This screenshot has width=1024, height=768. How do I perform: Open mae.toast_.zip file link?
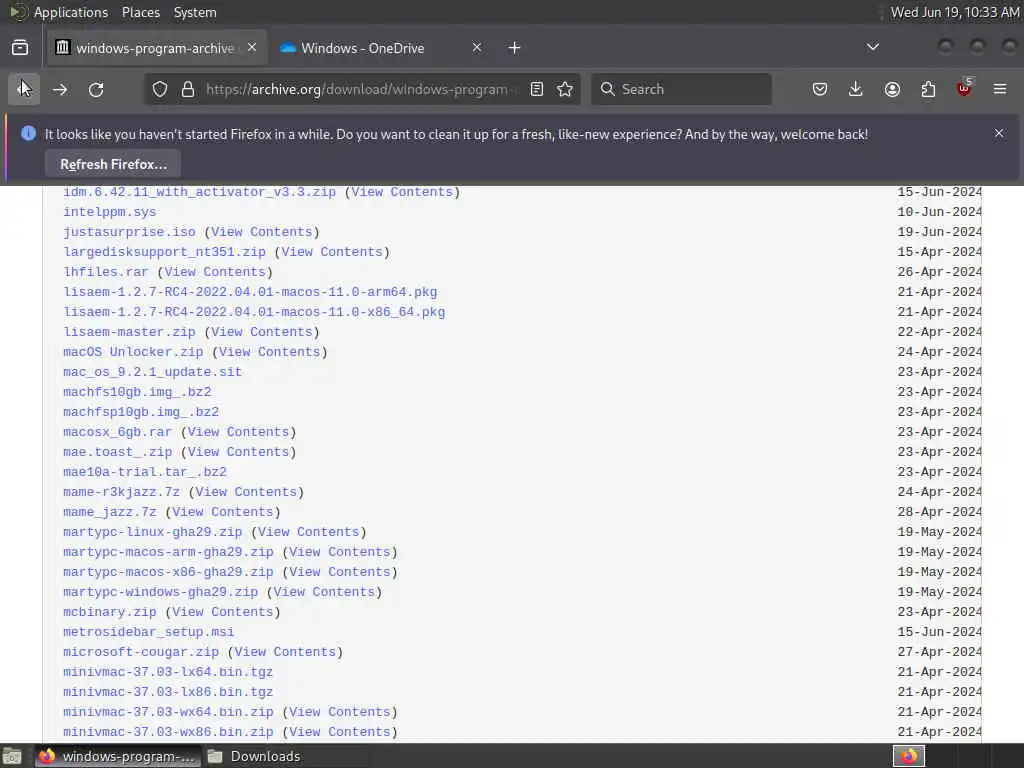coord(118,452)
